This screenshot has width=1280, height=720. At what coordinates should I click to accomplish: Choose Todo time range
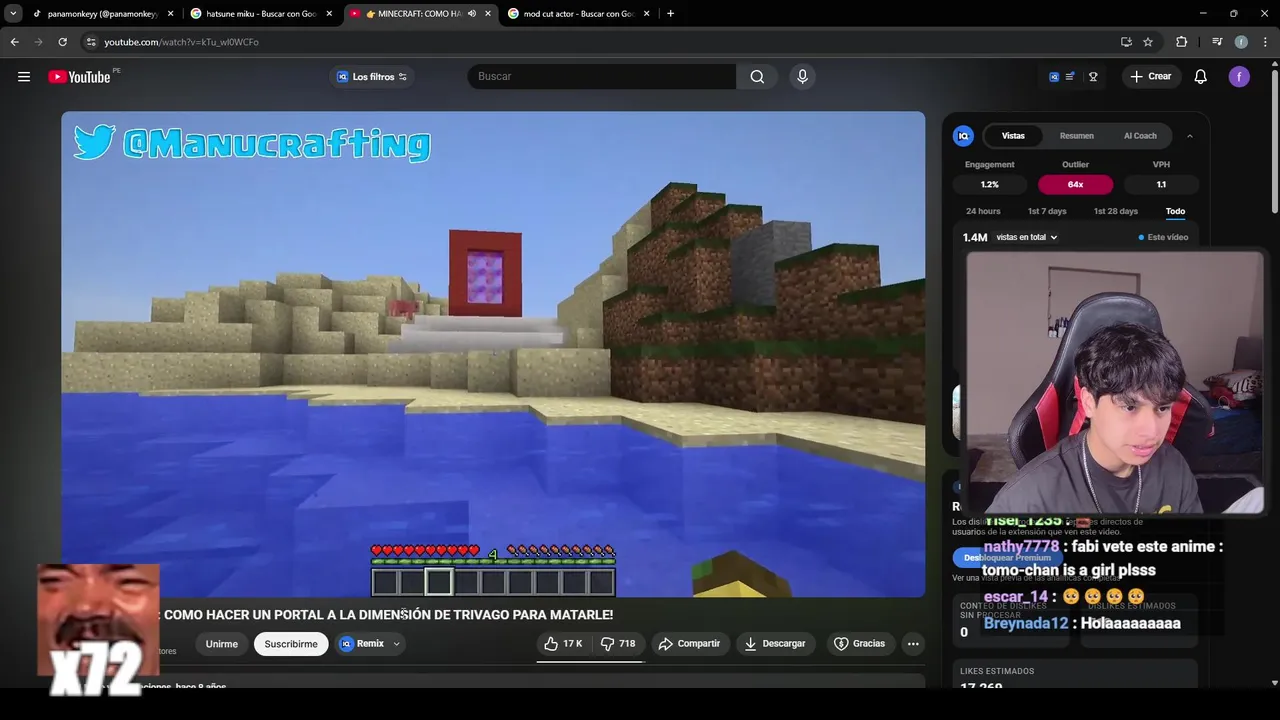1175,211
